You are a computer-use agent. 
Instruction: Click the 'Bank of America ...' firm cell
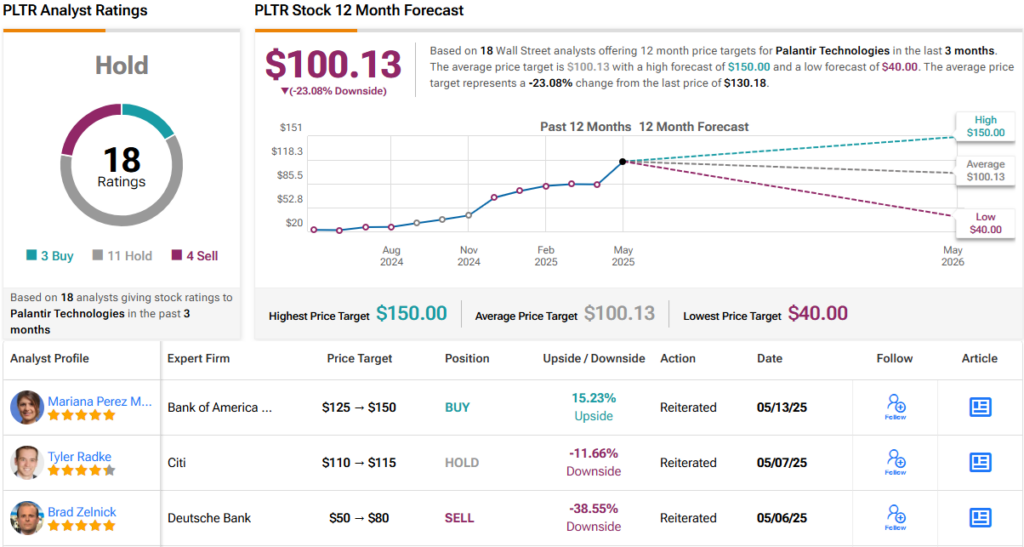coord(220,407)
